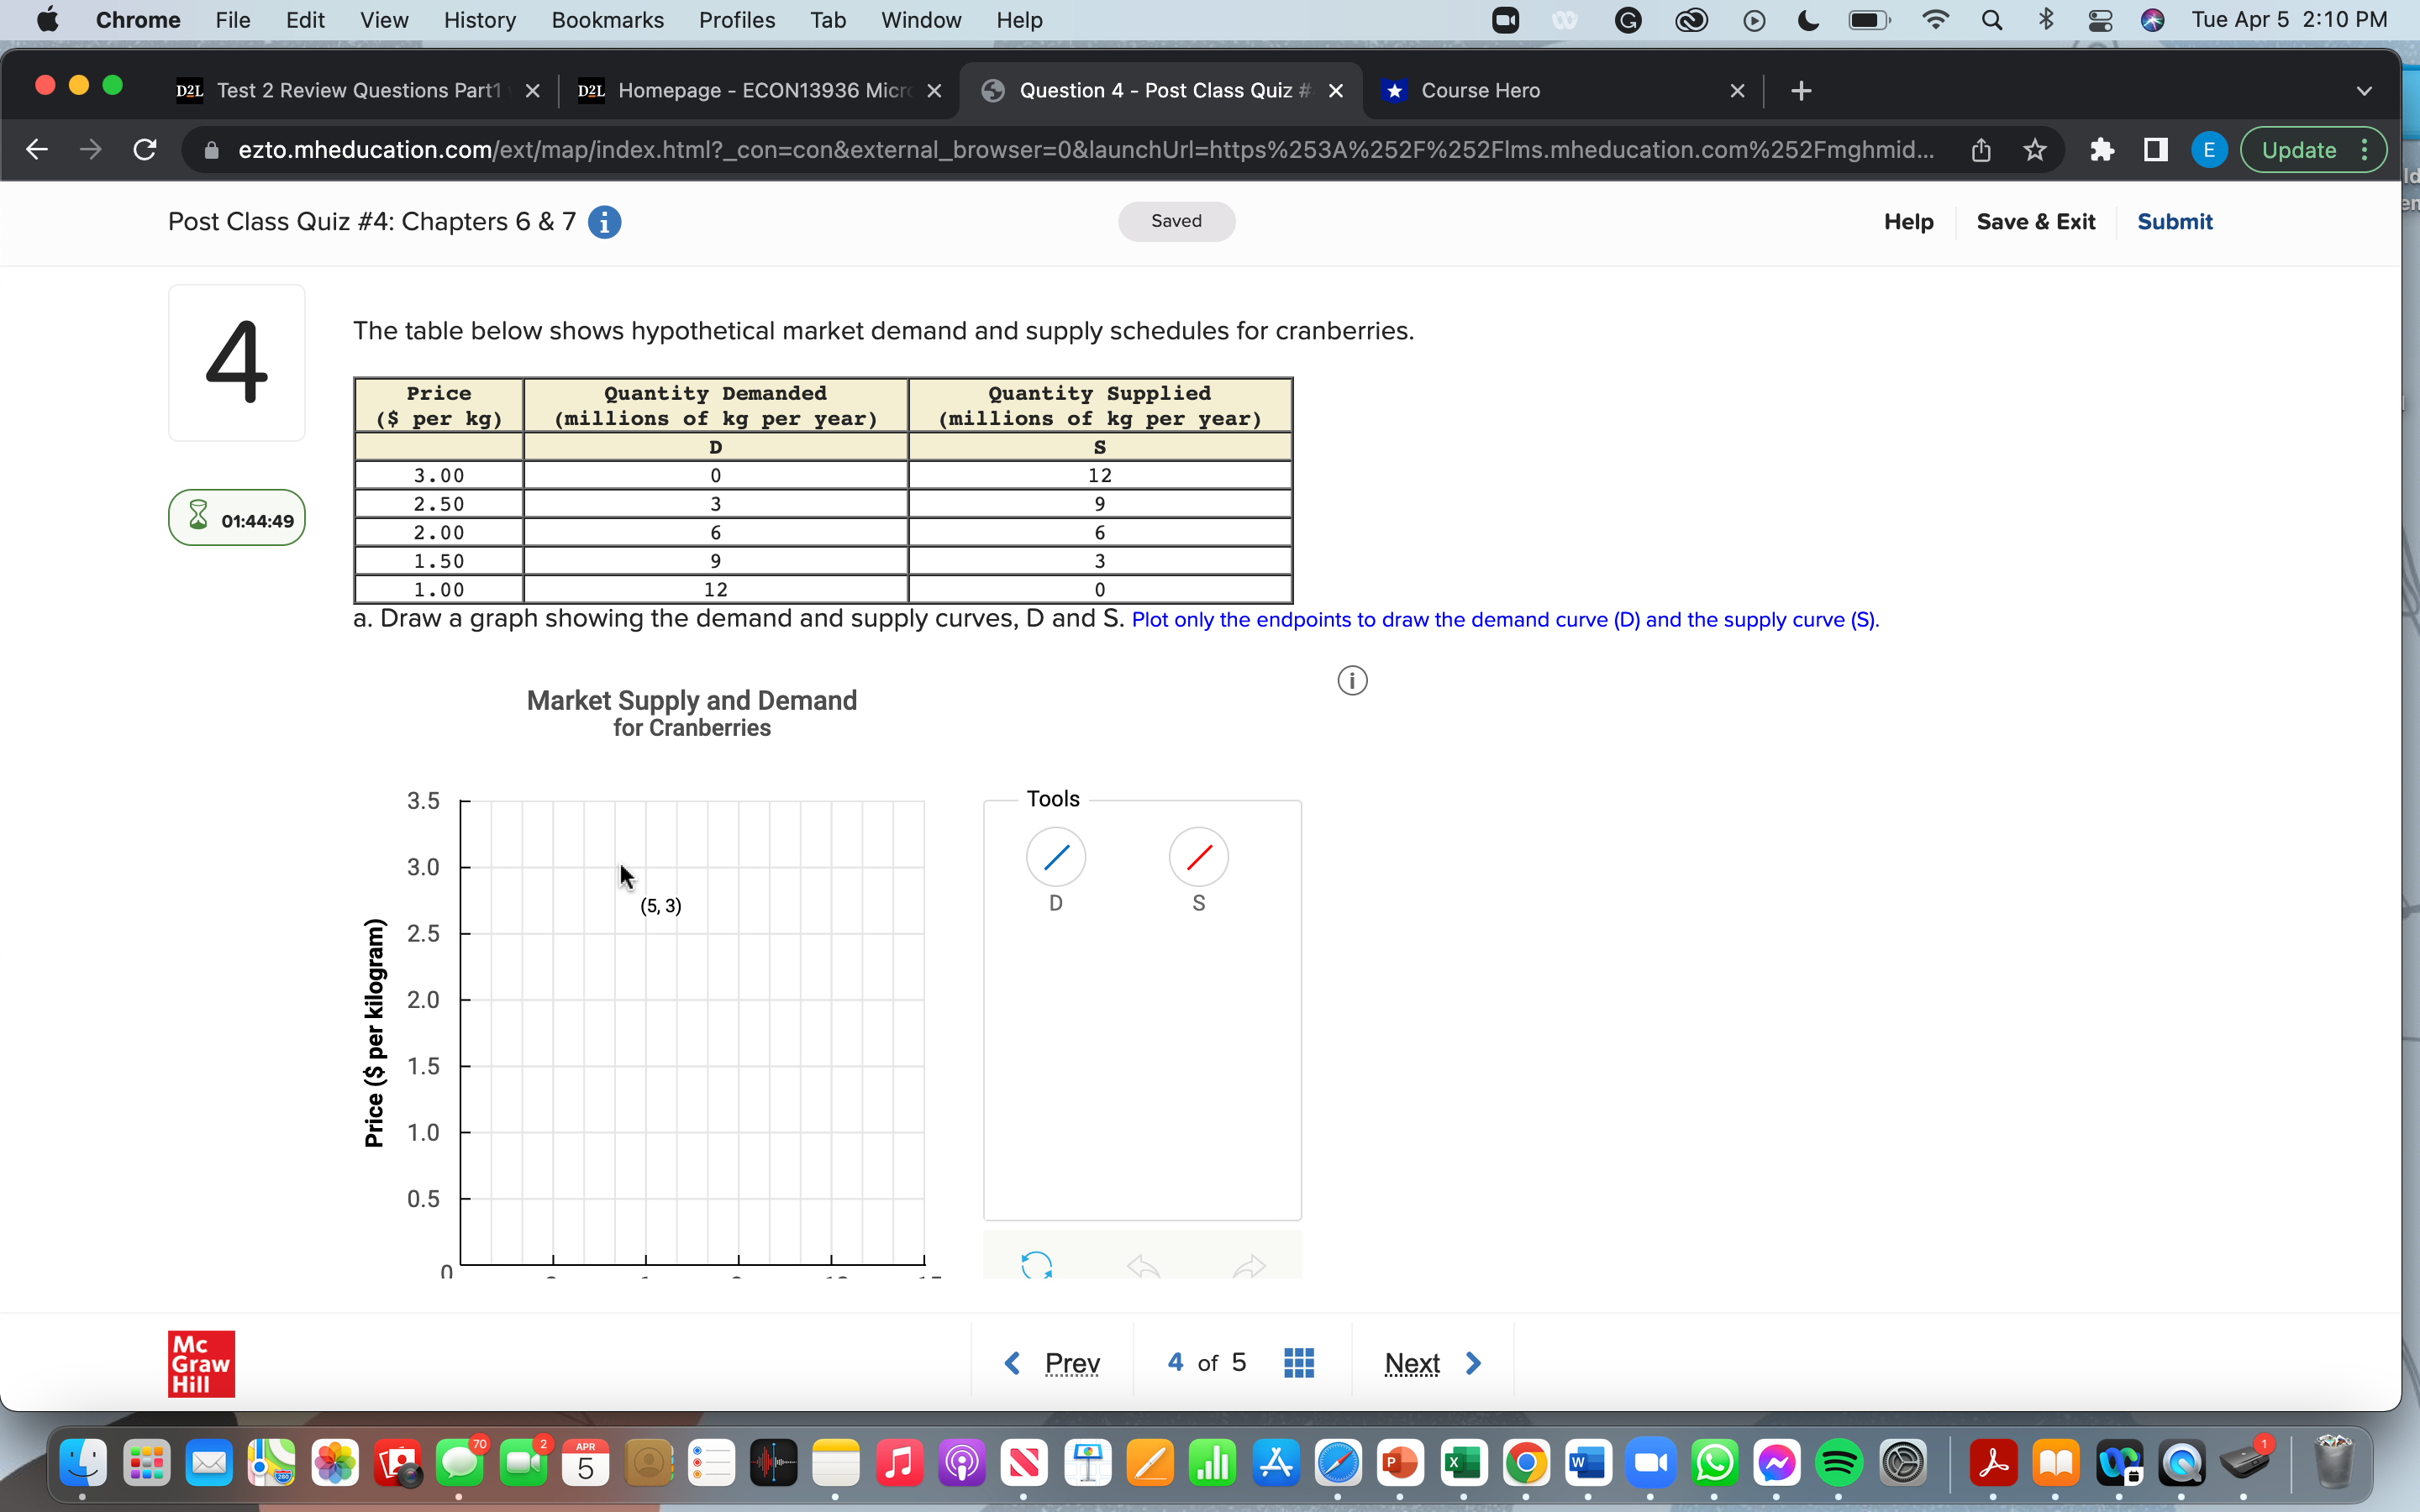Click the info icon beside the quiz title
This screenshot has width=2420, height=1512.
click(x=604, y=221)
